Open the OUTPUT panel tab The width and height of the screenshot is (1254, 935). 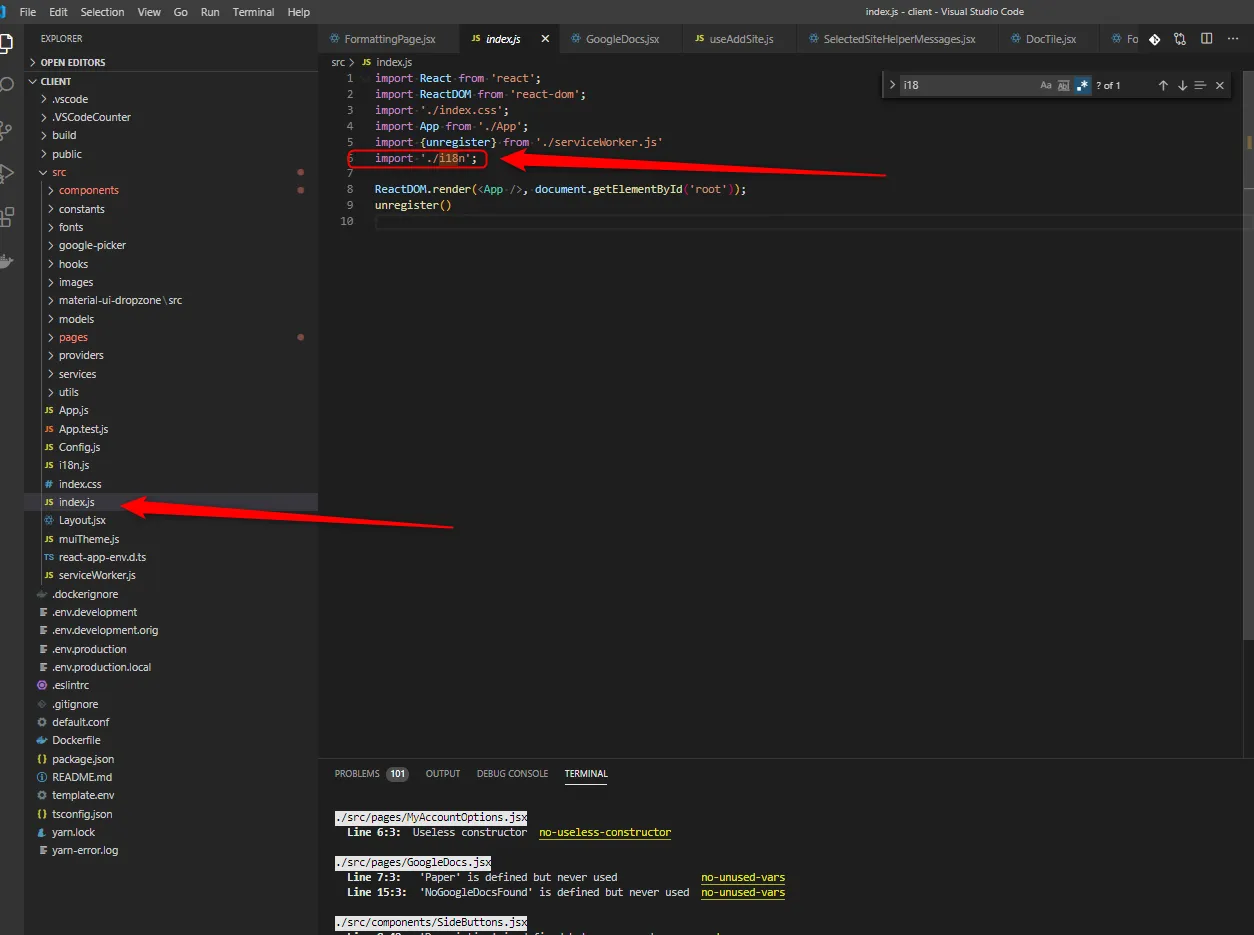(x=443, y=774)
